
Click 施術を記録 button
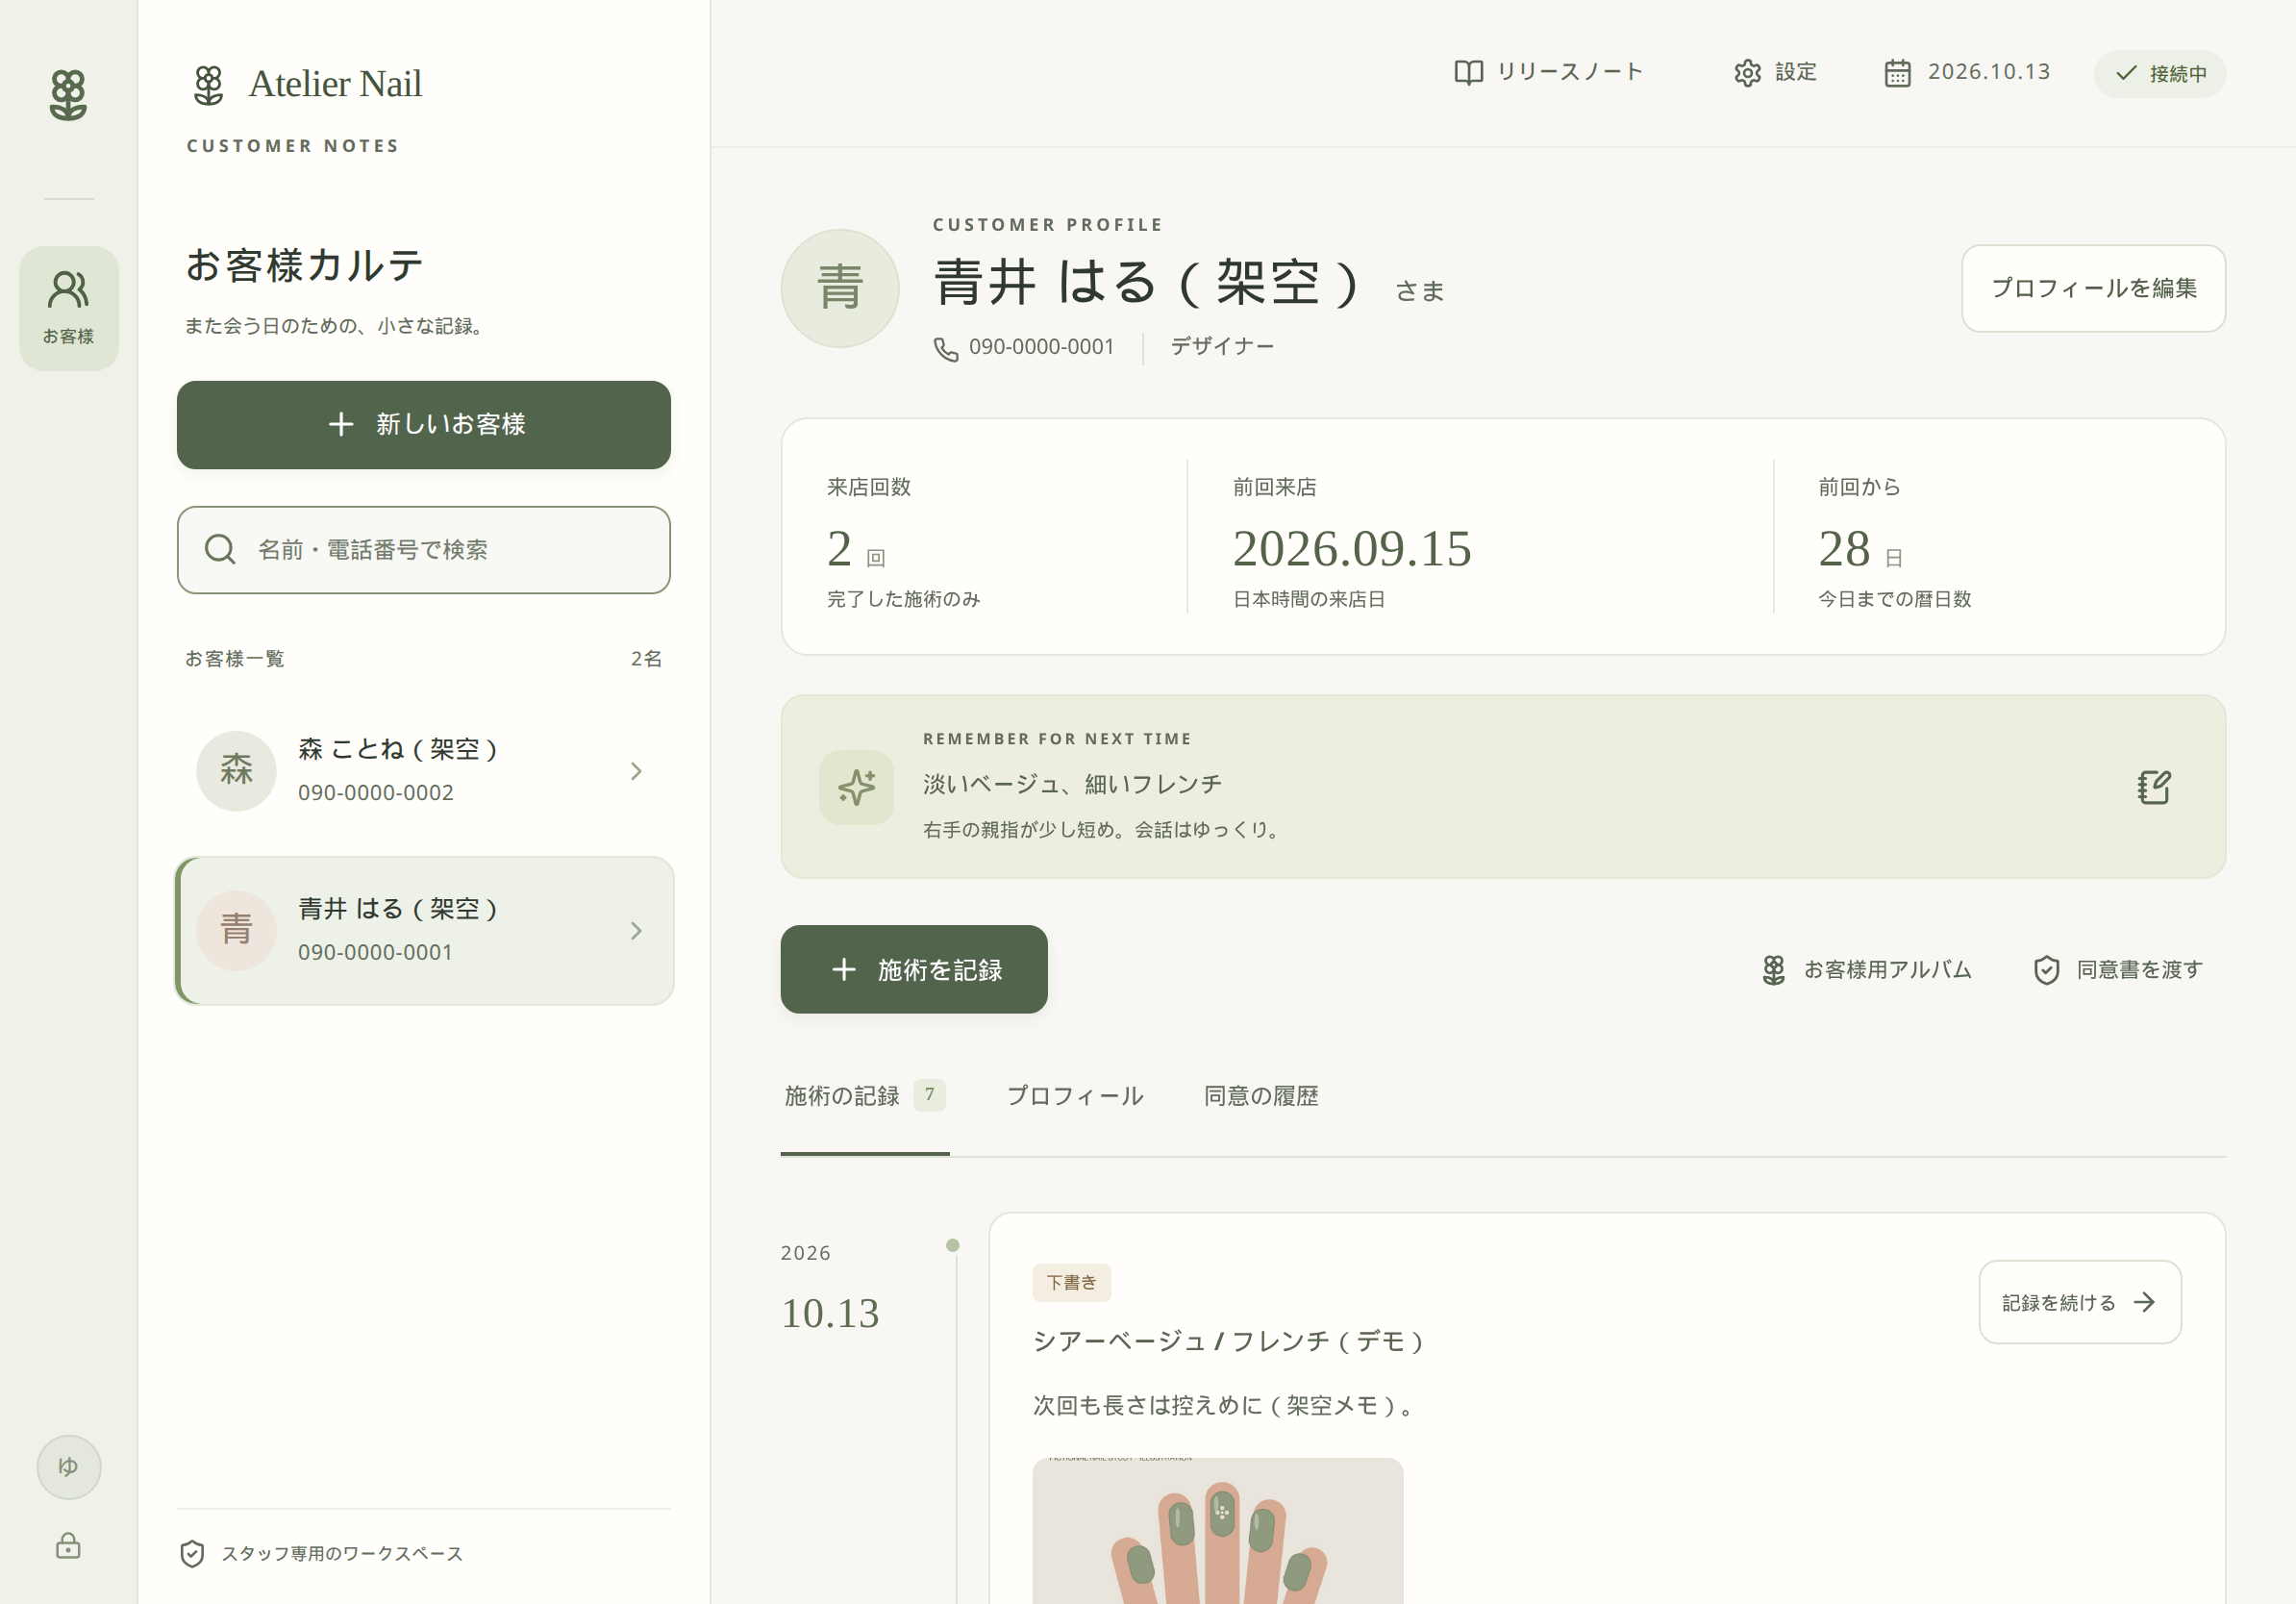pyautogui.click(x=914, y=969)
